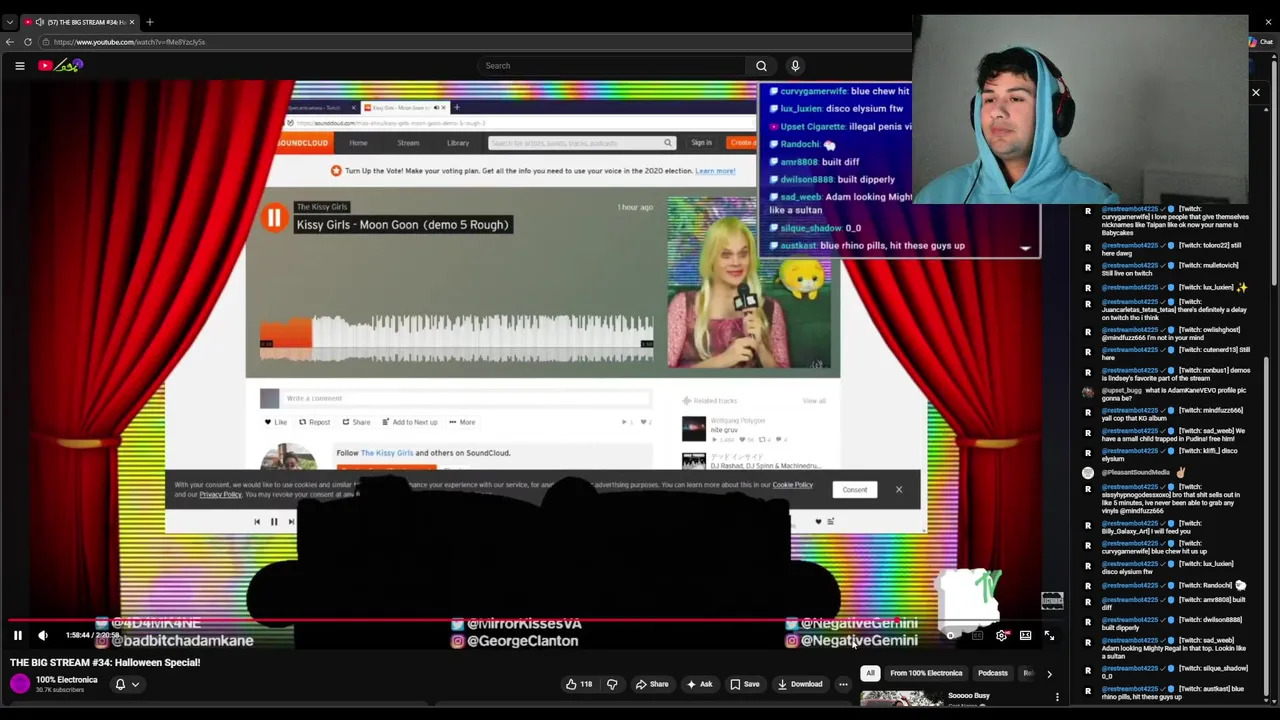Screen dimensions: 1280x720
Task: Select THE BIG STREAM #34 browser tab
Action: click(80, 22)
